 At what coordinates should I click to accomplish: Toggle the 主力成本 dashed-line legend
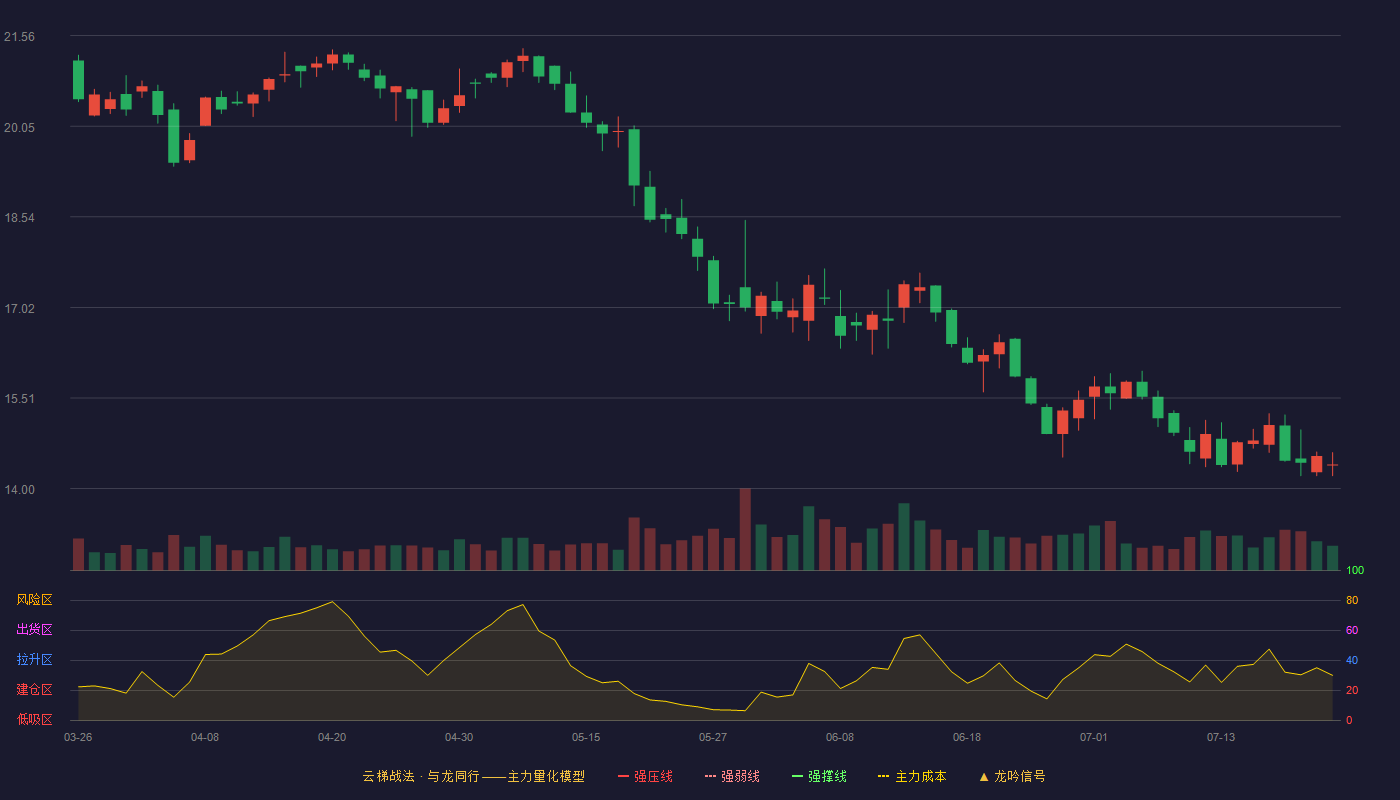(912, 776)
